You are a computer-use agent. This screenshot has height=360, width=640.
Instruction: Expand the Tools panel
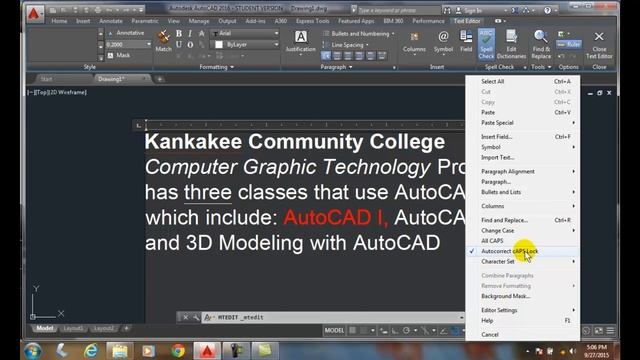tap(541, 67)
